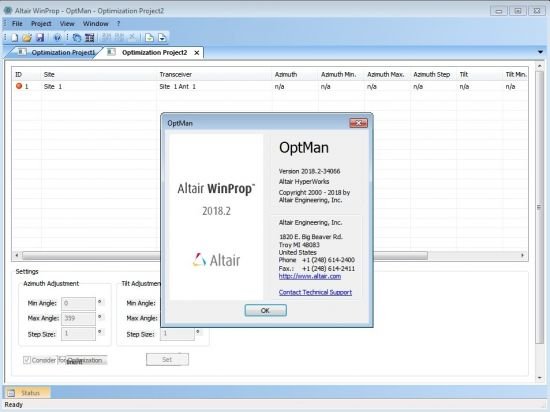Save the project using the floppy disk icon
Viewport: 550px width, 412px height.
tap(40, 38)
